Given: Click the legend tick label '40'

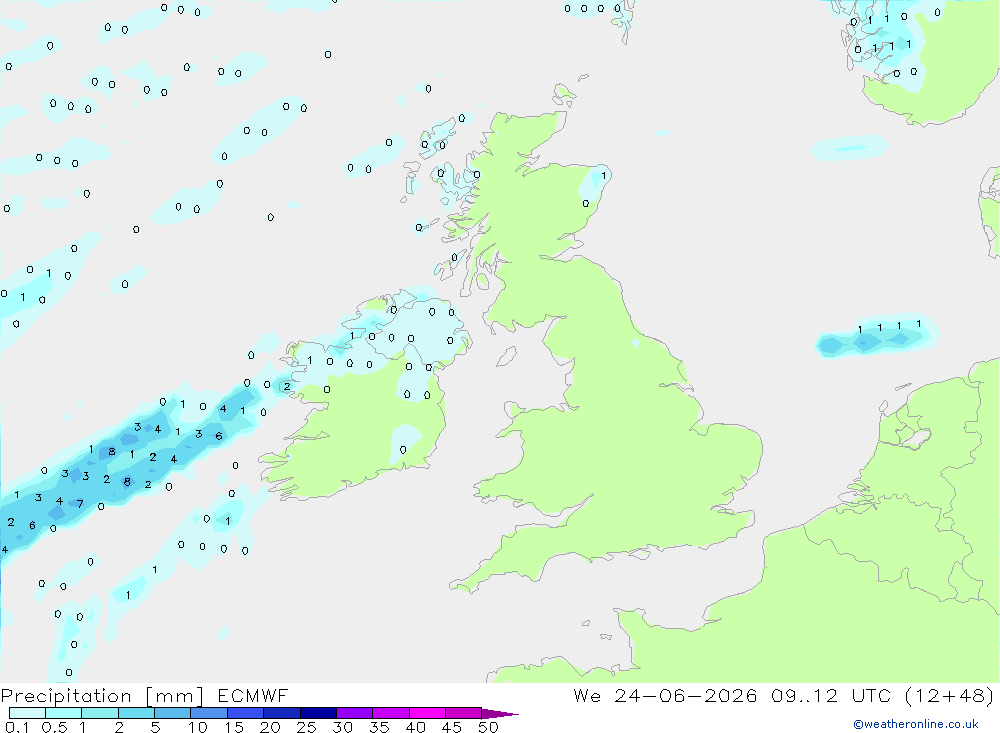Looking at the screenshot, I should click(x=415, y=727).
